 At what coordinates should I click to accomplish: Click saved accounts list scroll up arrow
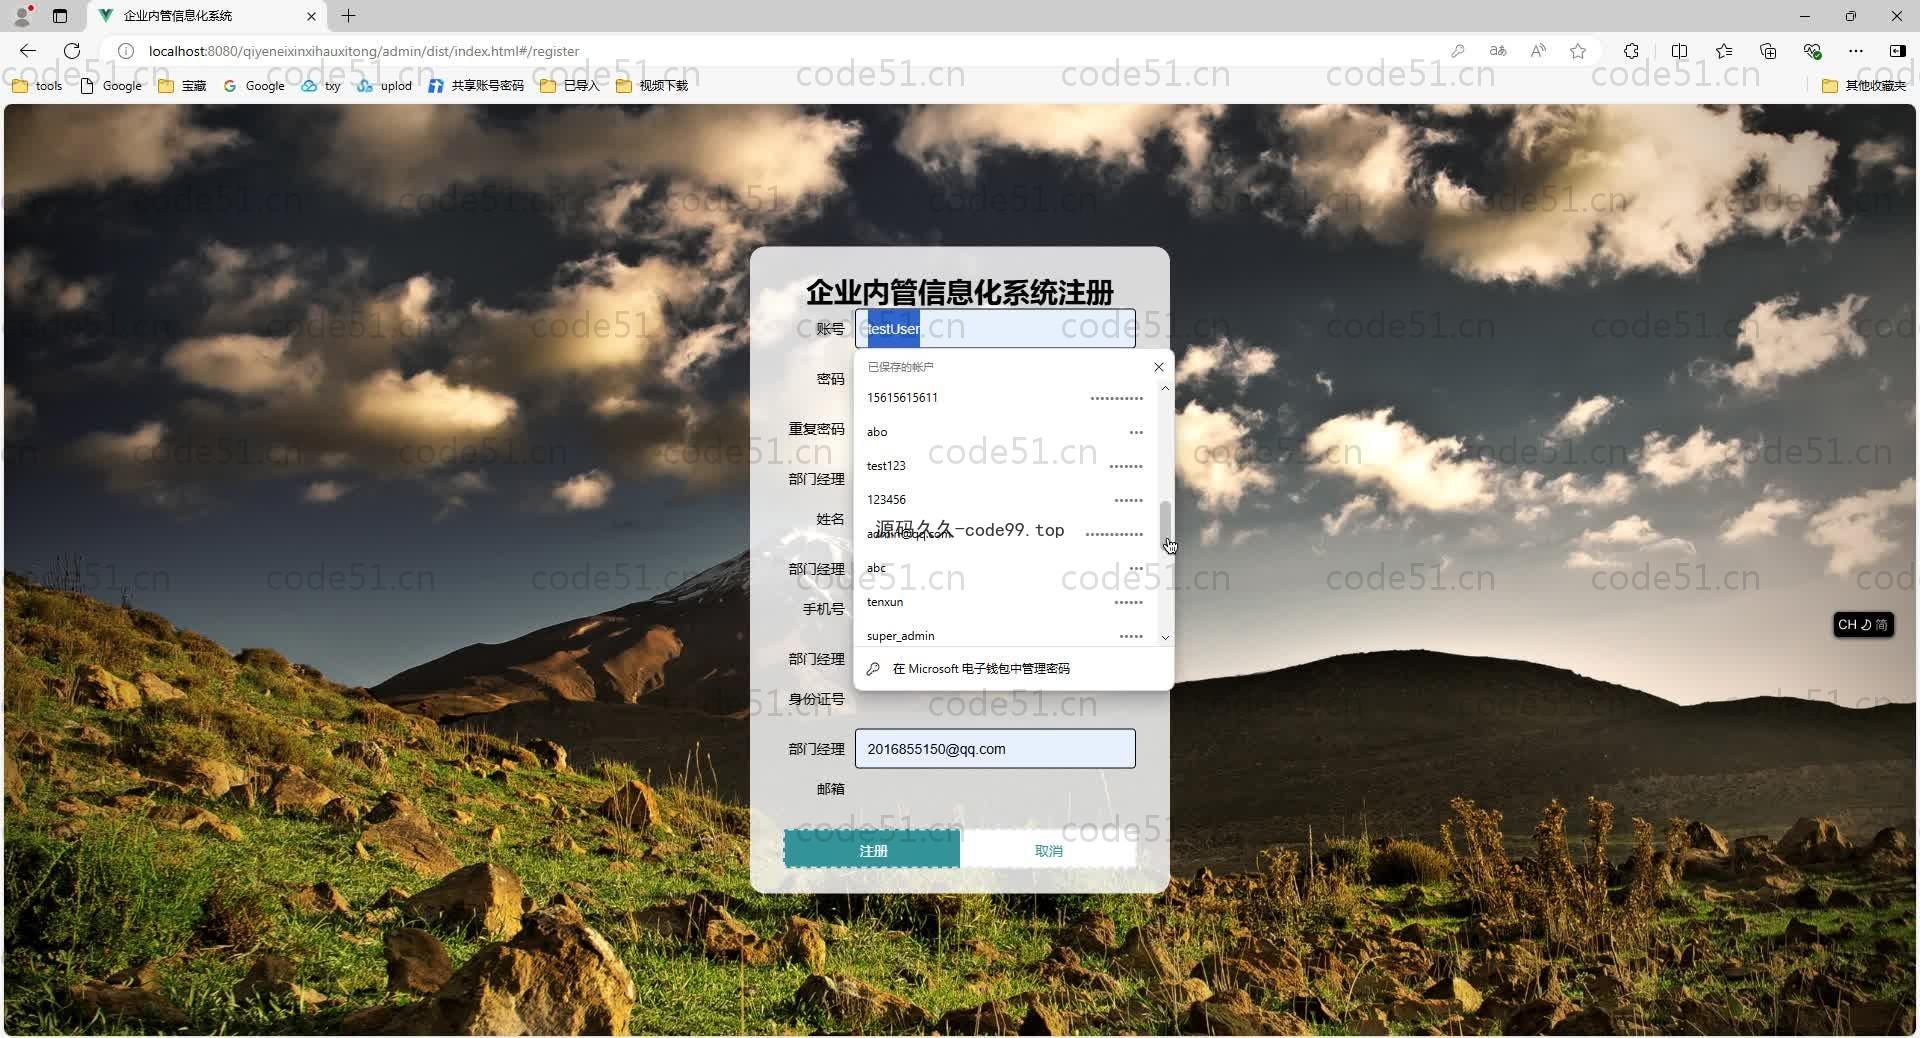tap(1165, 388)
